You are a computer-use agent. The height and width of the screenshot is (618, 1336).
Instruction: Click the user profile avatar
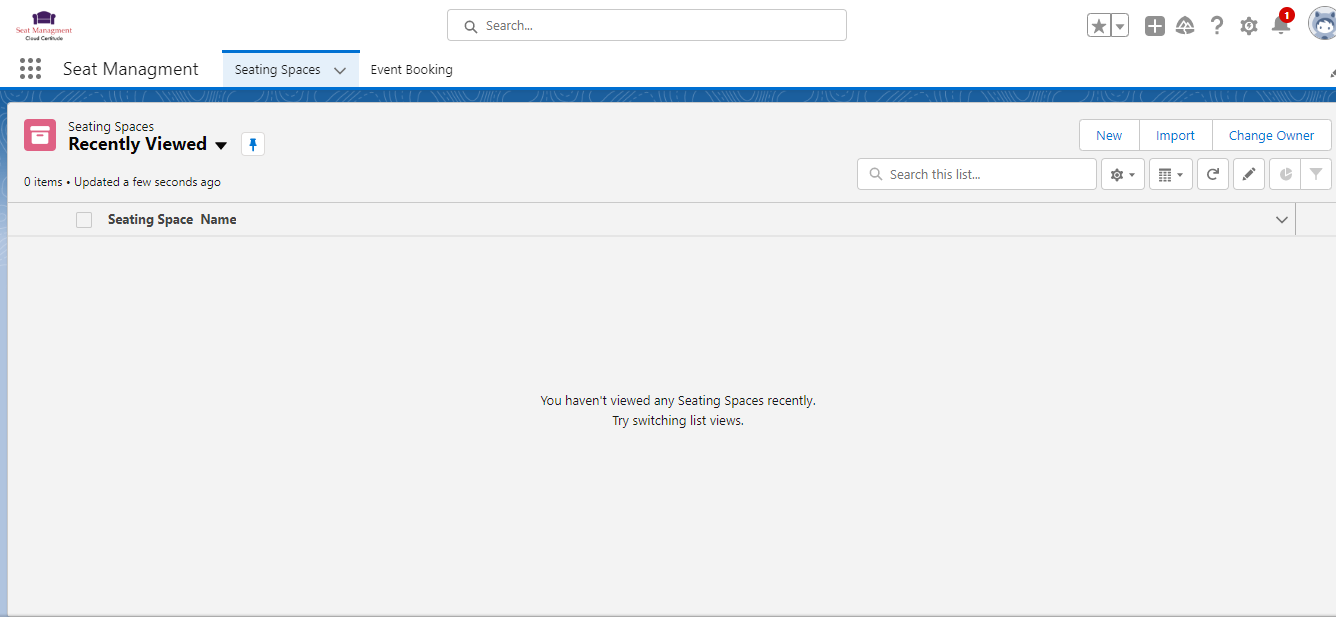1322,24
